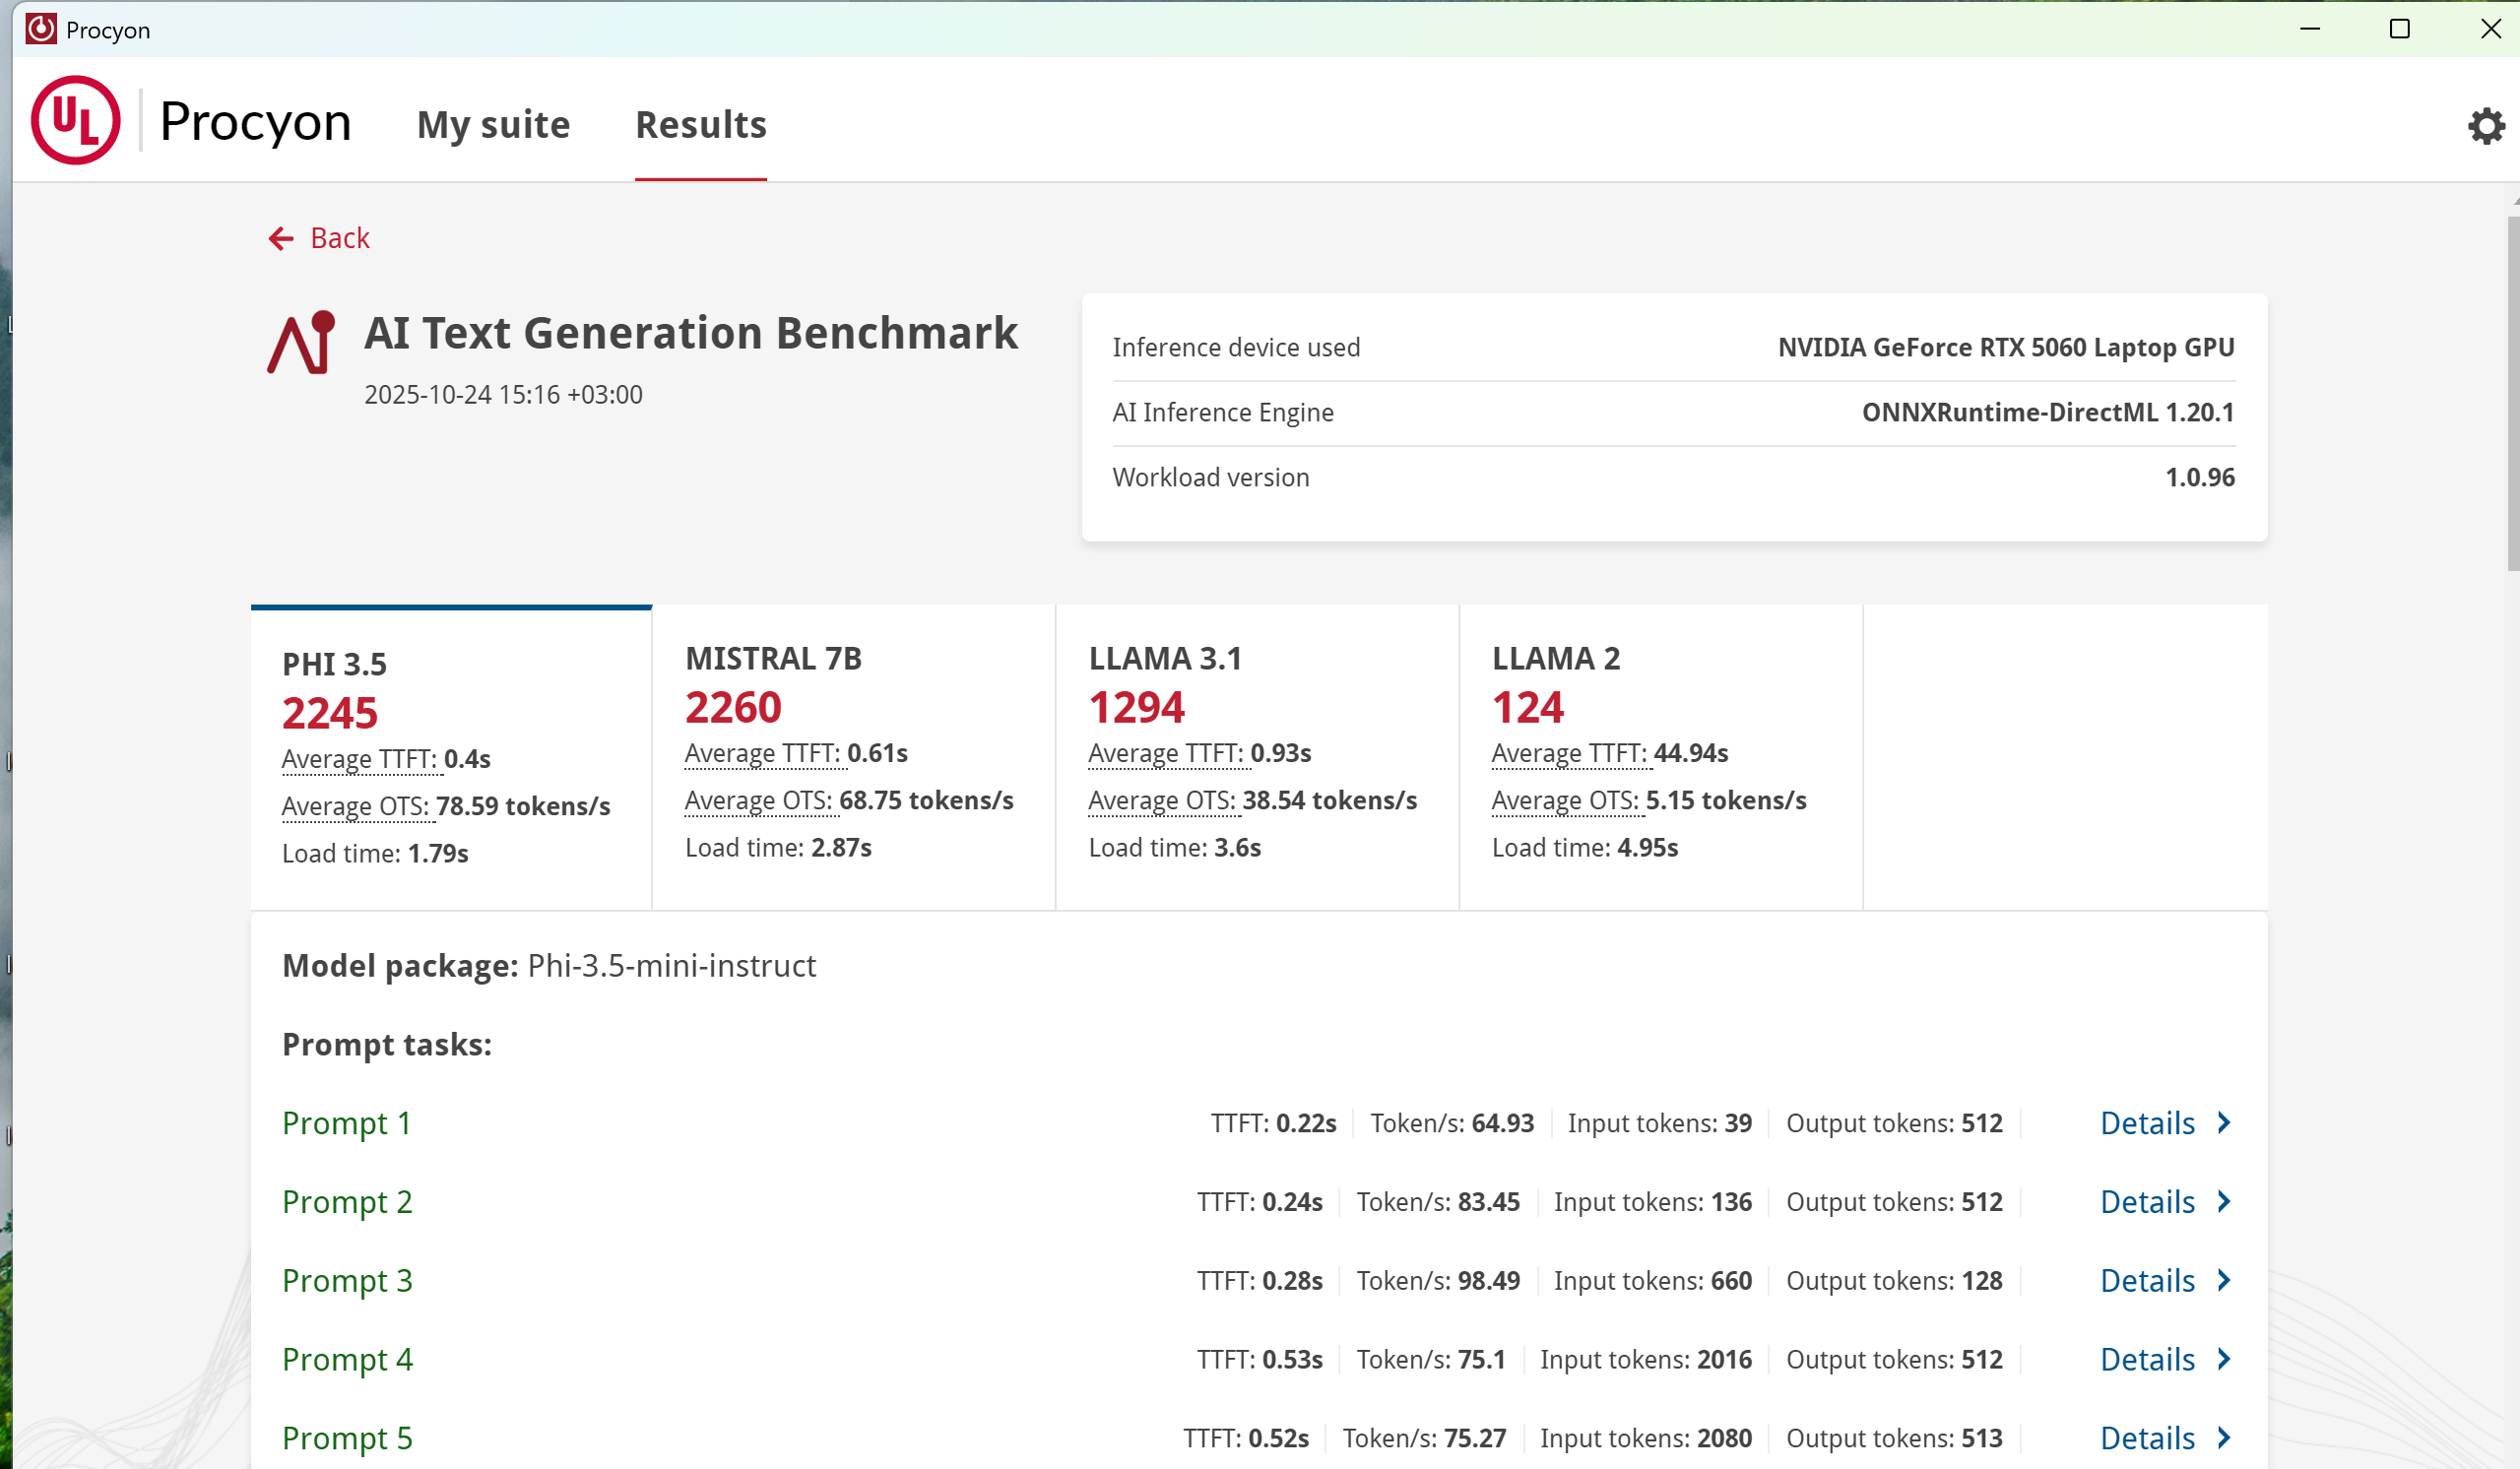Screen dimensions: 2520x1469
Task: Select the MISTRAL 7B score card
Action: pyautogui.click(x=853, y=757)
